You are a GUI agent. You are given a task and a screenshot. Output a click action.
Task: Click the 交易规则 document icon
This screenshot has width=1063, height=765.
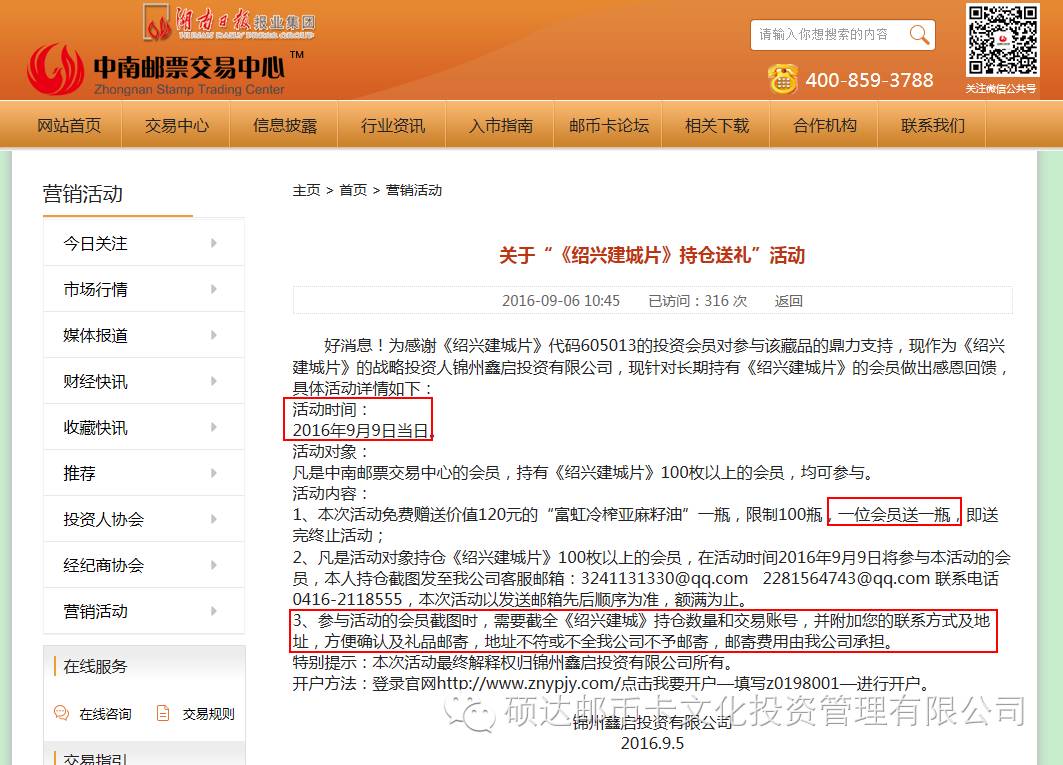163,713
